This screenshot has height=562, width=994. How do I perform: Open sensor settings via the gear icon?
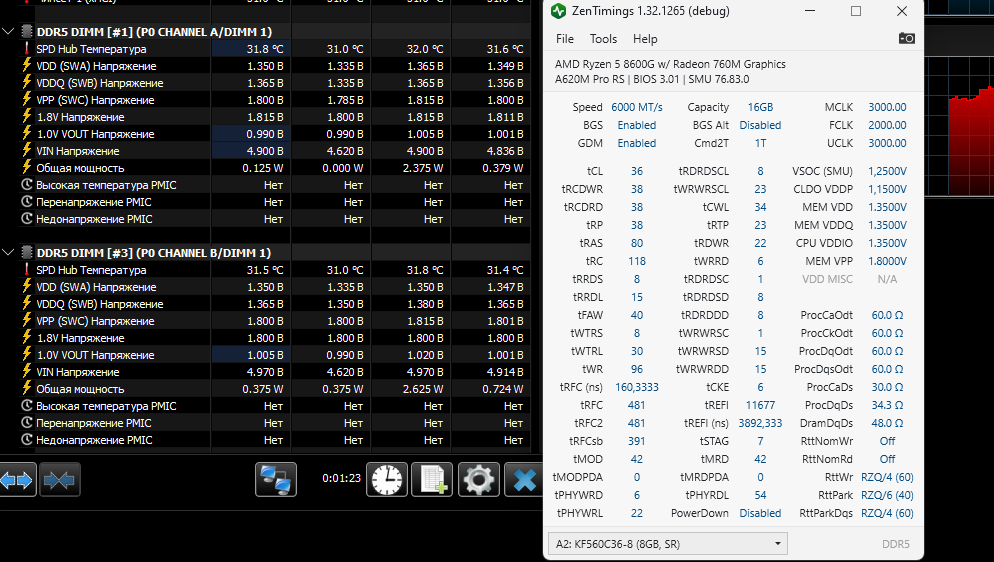[x=478, y=480]
